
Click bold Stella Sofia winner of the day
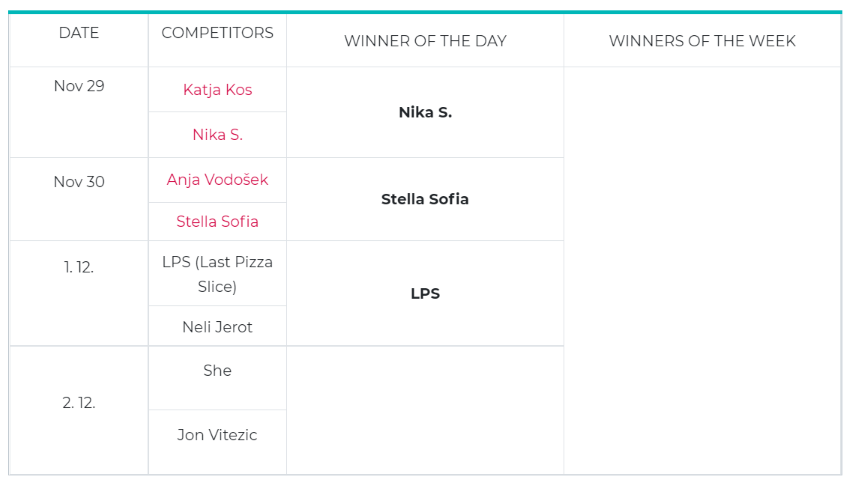pos(425,199)
